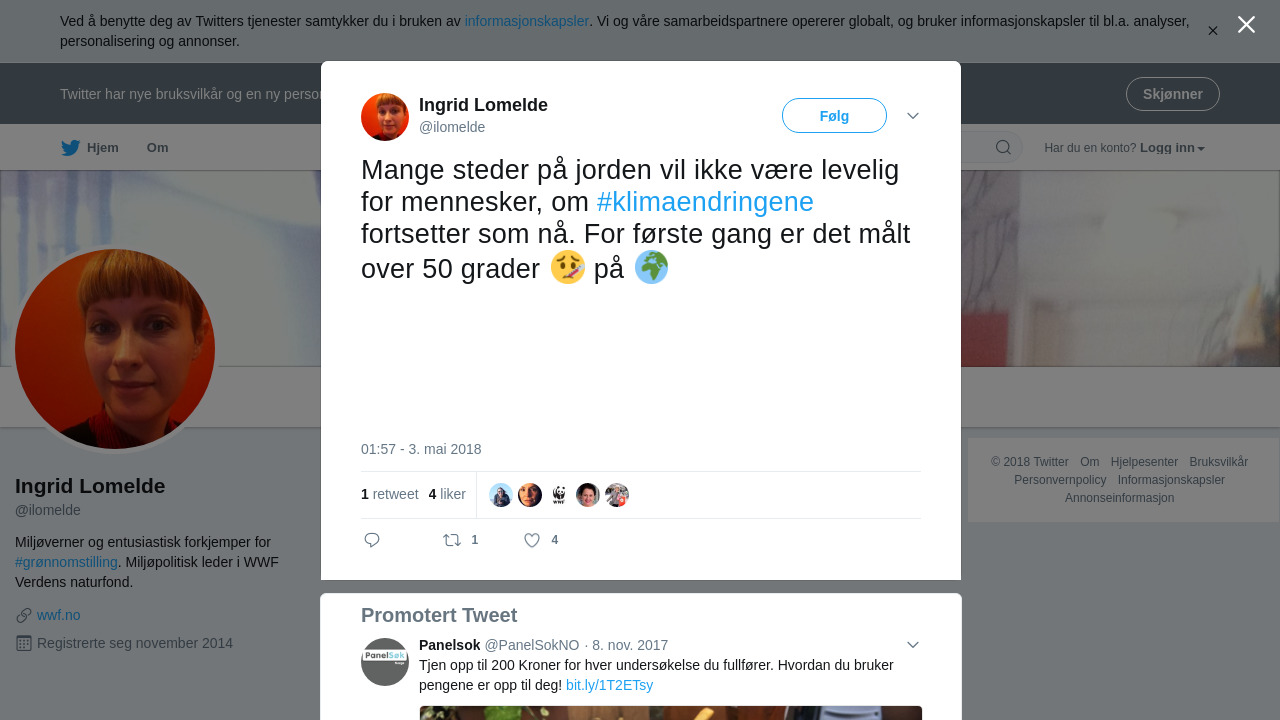This screenshot has height=720, width=1280.
Task: Open the #klimaendringene hashtag link
Action: [x=705, y=202]
